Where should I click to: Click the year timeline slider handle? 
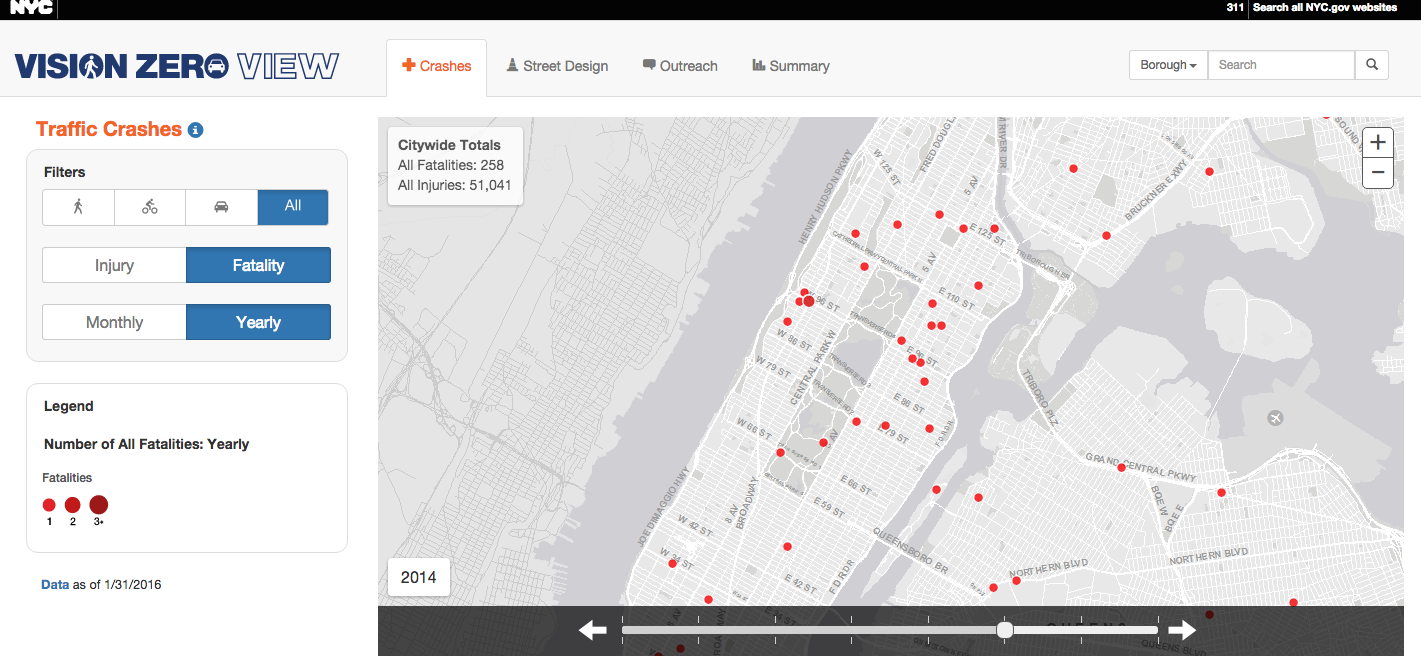click(x=1005, y=630)
